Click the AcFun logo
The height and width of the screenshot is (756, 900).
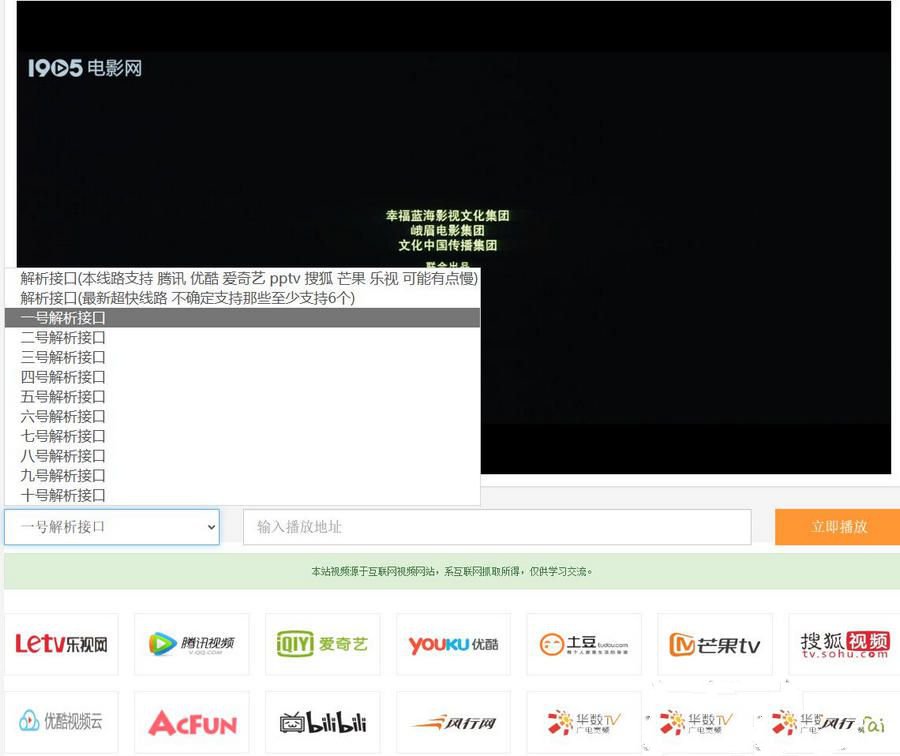pos(192,722)
